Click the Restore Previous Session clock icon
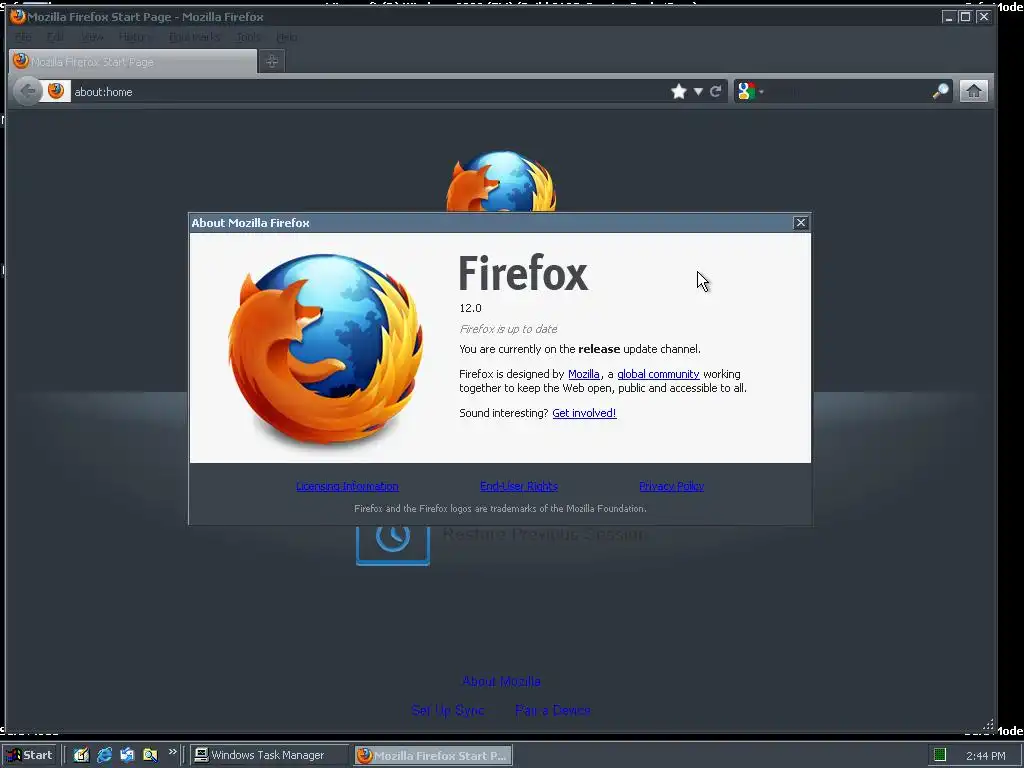 click(392, 544)
